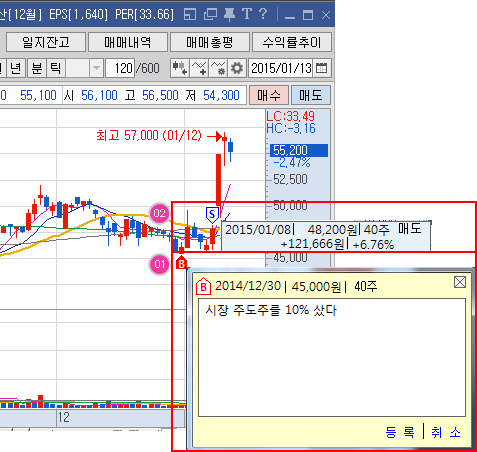The width and height of the screenshot is (477, 452).
Task: Expand the period interval dropdown arrow
Action: point(97,68)
